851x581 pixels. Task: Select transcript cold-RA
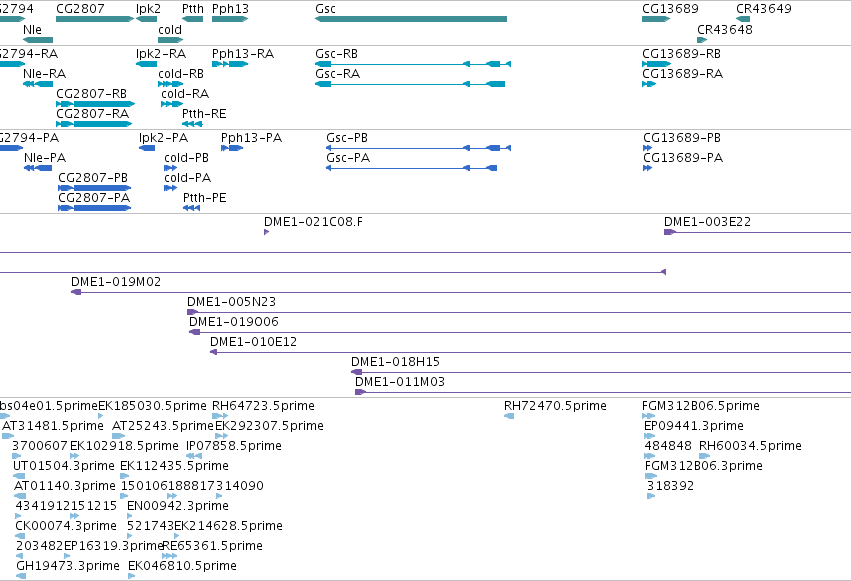pos(185,94)
